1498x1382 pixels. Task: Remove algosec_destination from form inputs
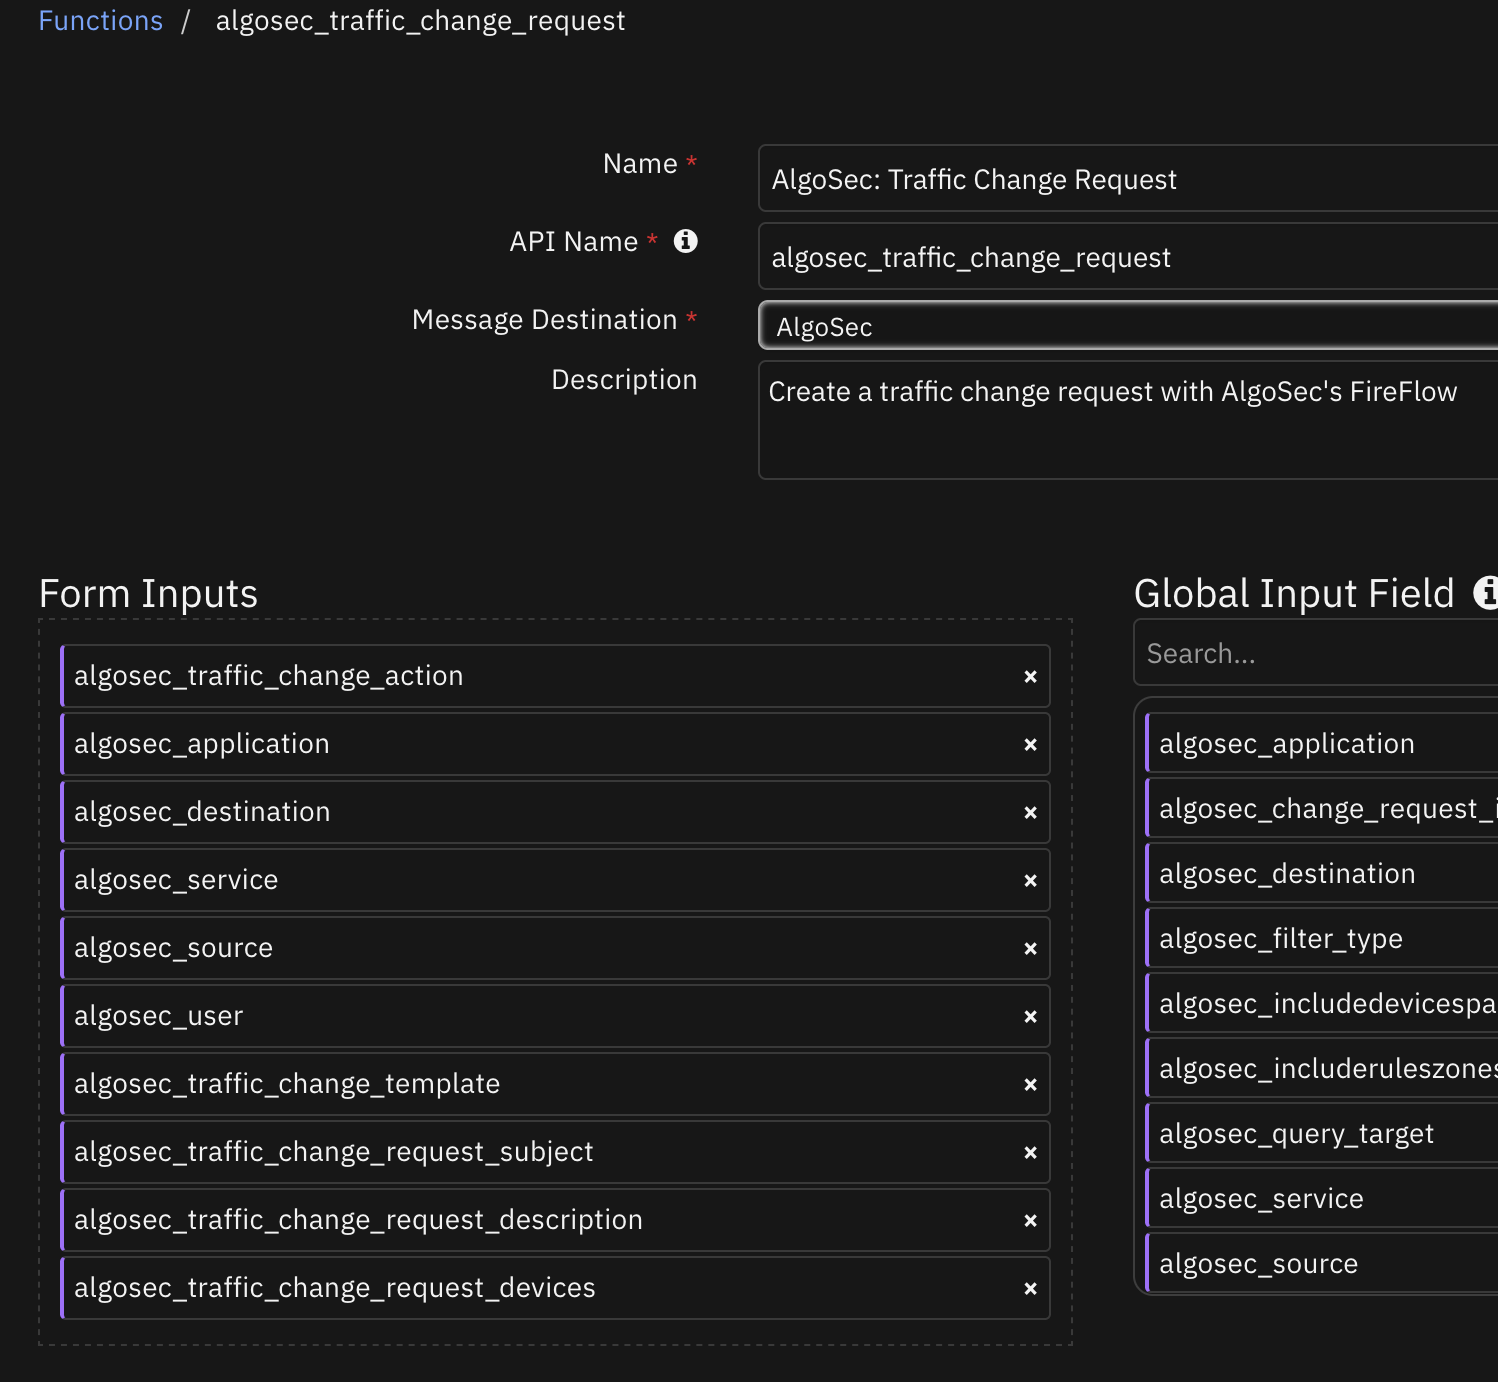[x=1030, y=813]
